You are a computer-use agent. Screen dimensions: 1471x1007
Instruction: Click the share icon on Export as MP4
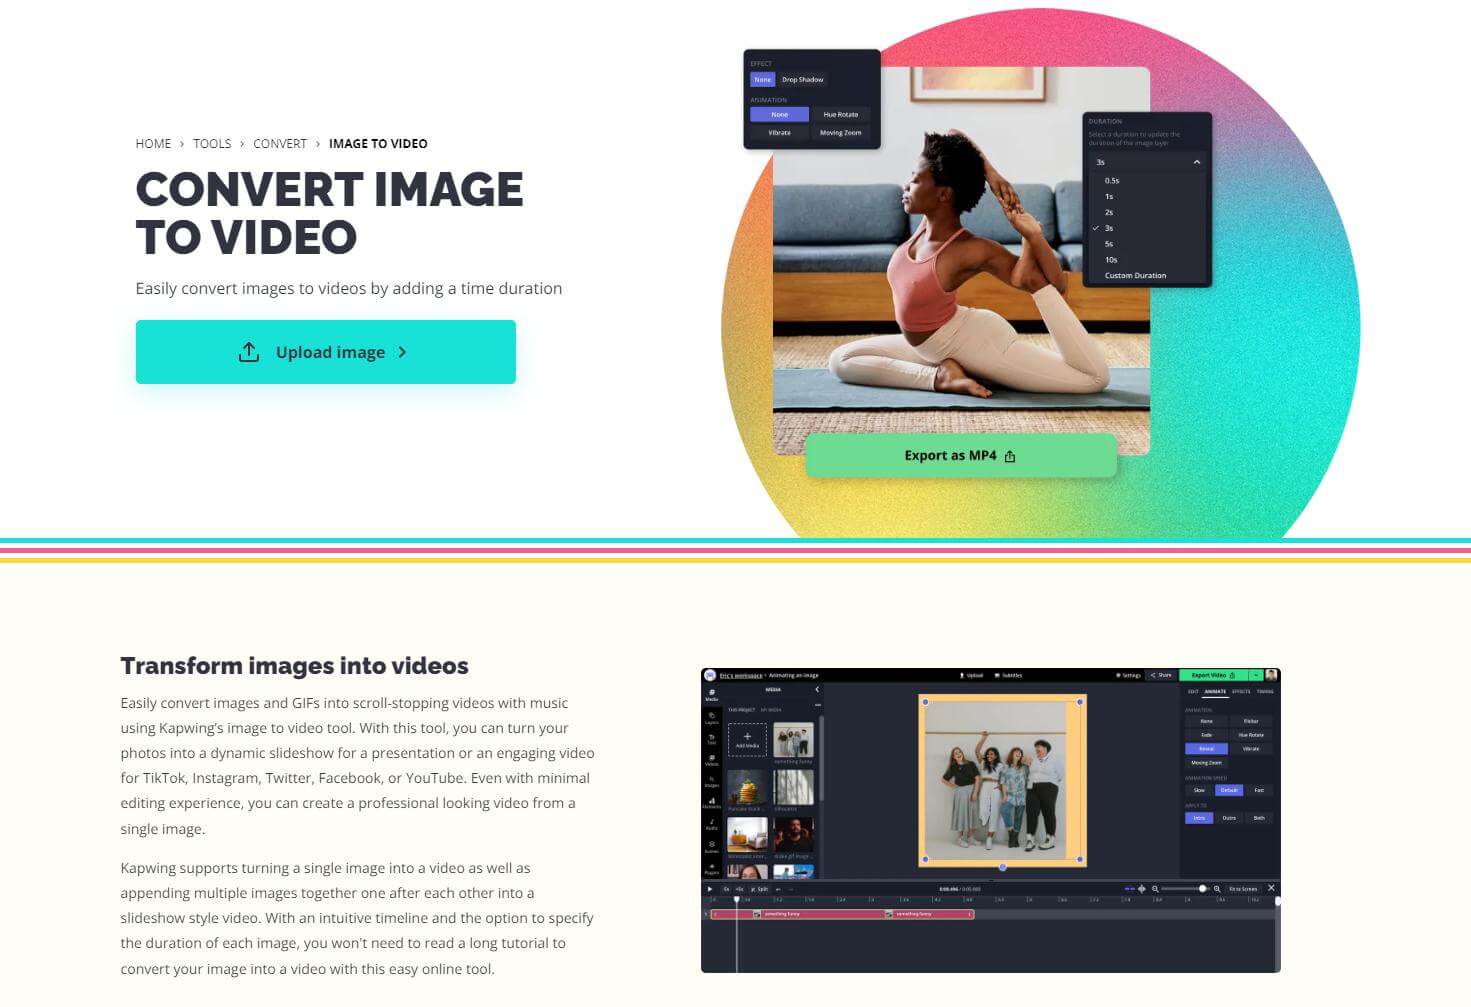coord(1010,456)
